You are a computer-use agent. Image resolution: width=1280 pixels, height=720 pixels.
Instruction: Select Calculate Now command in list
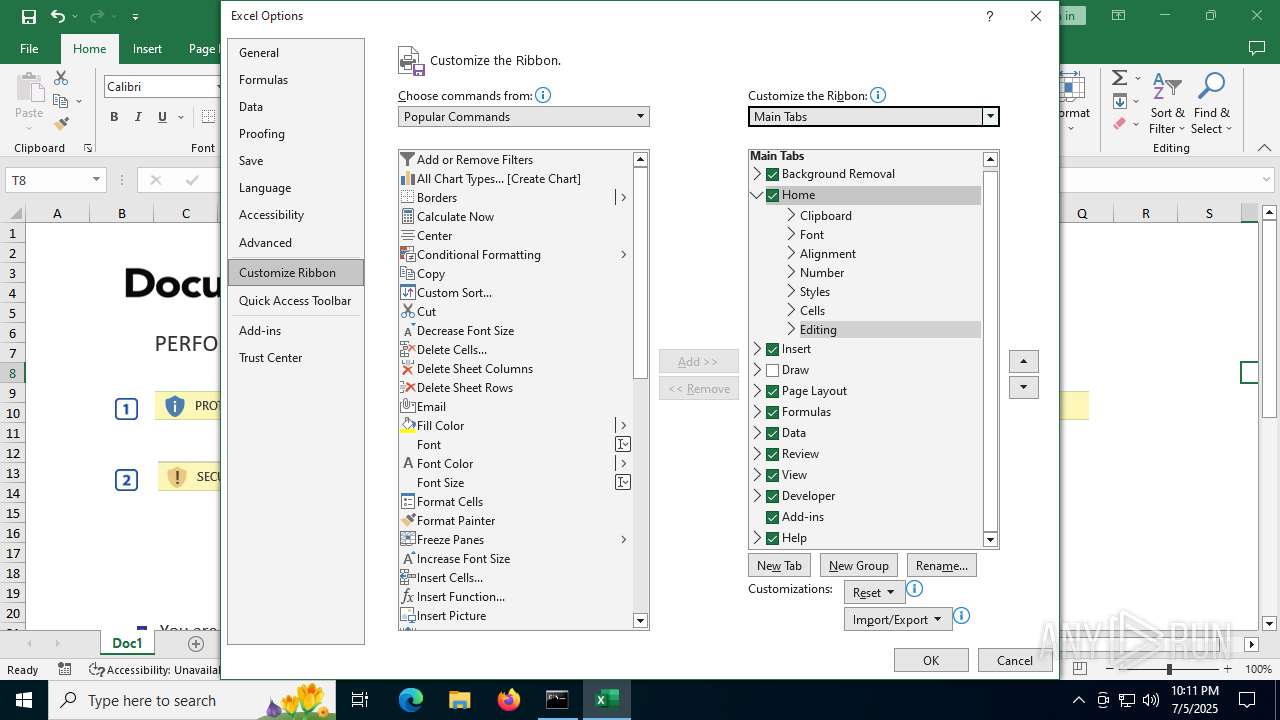(x=515, y=217)
